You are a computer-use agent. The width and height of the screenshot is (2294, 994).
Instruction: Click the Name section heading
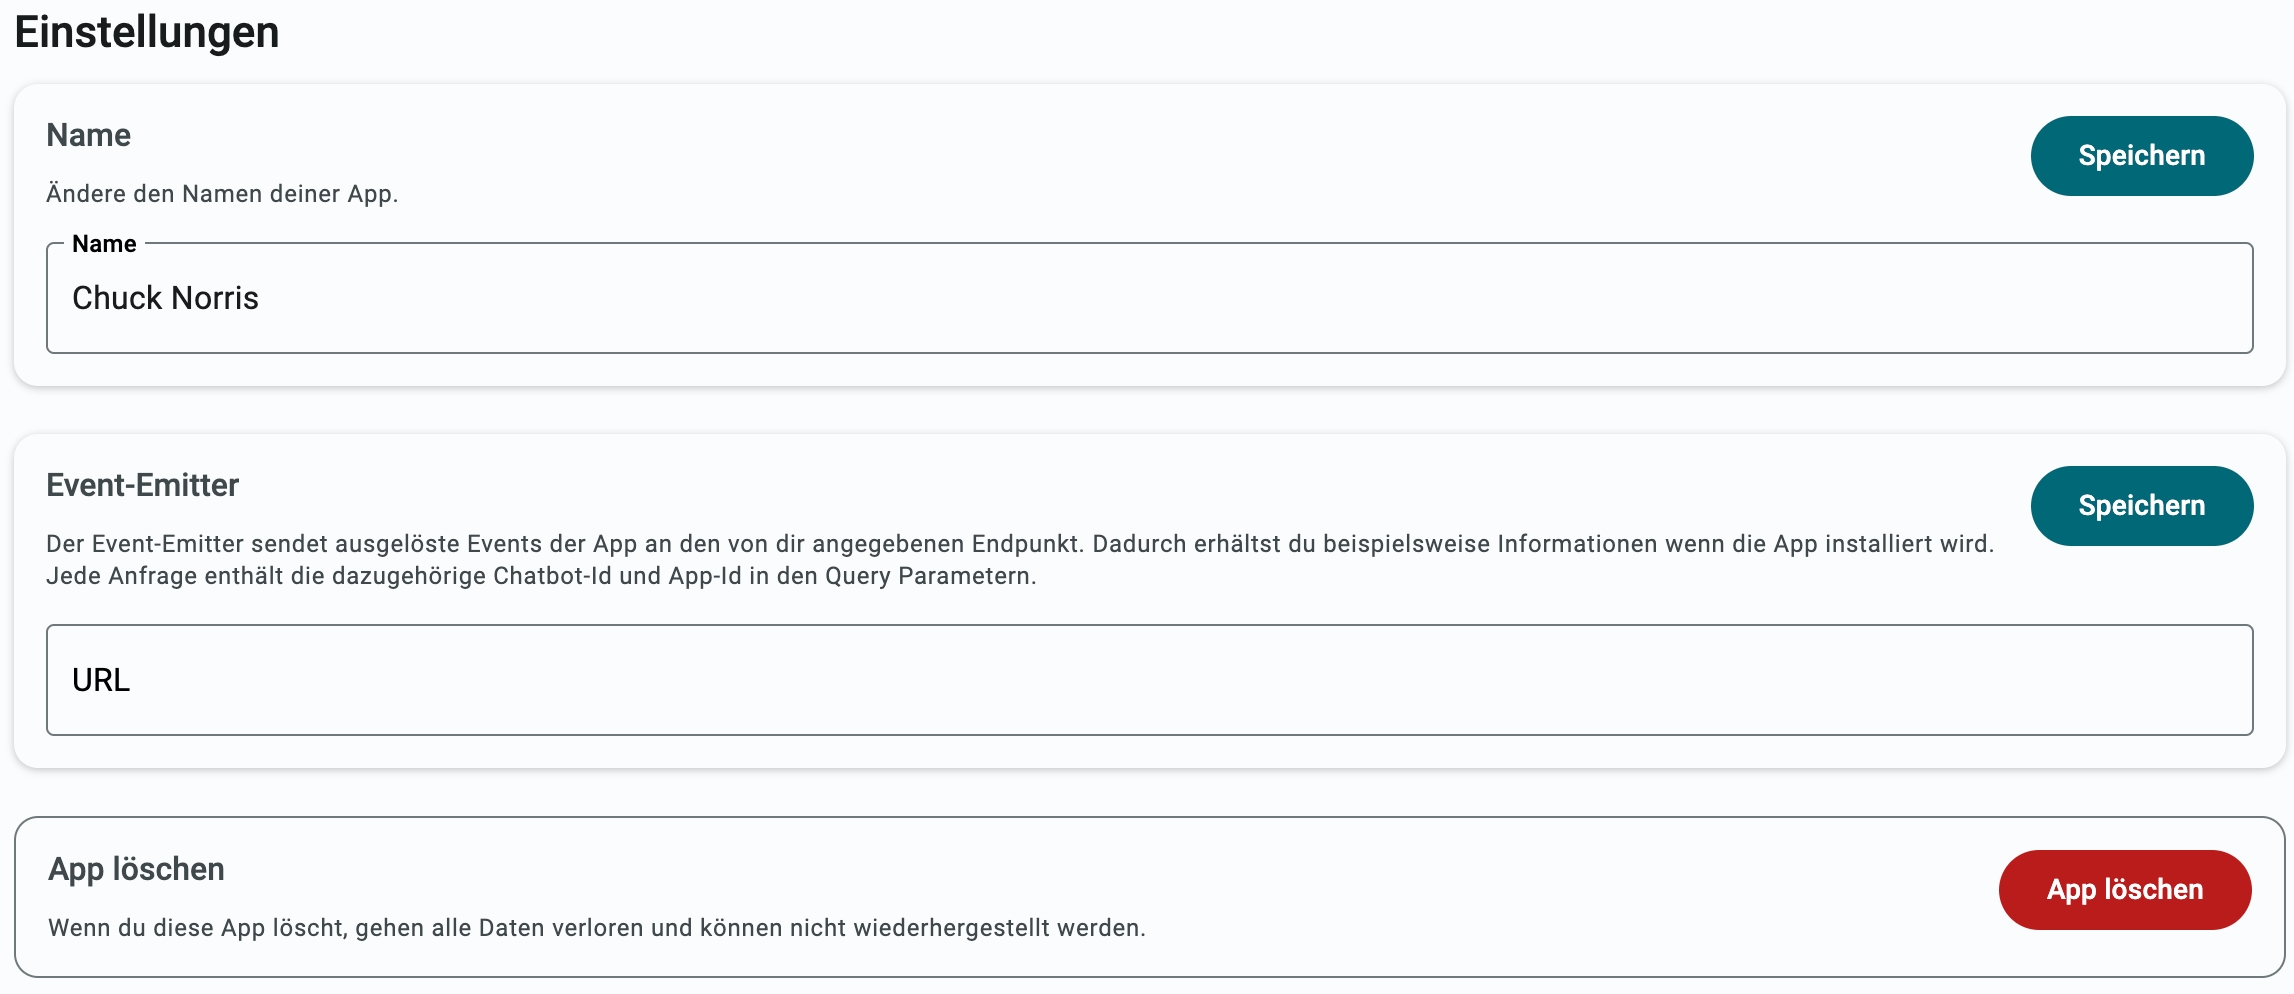pyautogui.click(x=88, y=135)
